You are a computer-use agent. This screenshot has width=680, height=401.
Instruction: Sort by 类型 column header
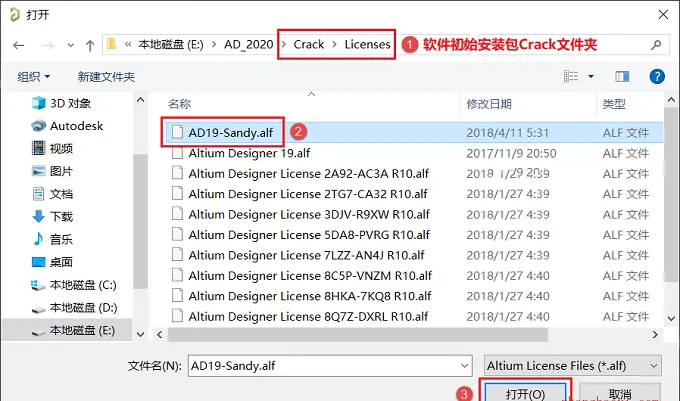614,104
